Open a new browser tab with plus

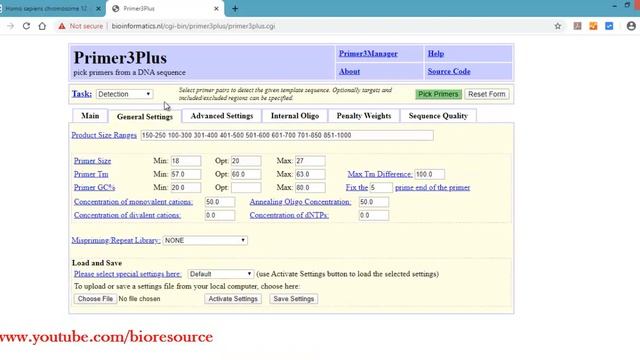(x=235, y=9)
